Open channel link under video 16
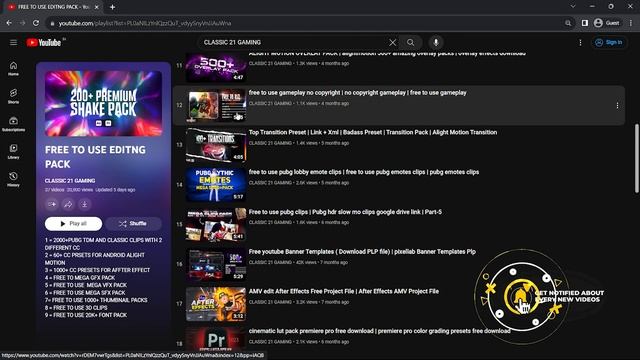The width and height of the screenshot is (640, 360). click(270, 262)
